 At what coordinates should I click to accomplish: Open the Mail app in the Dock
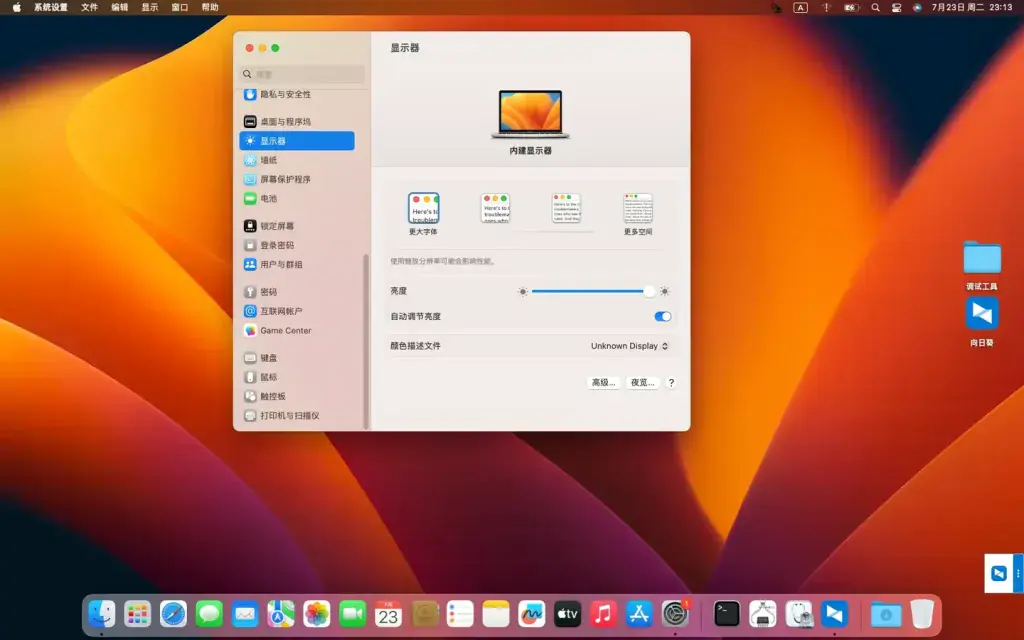[x=245, y=614]
